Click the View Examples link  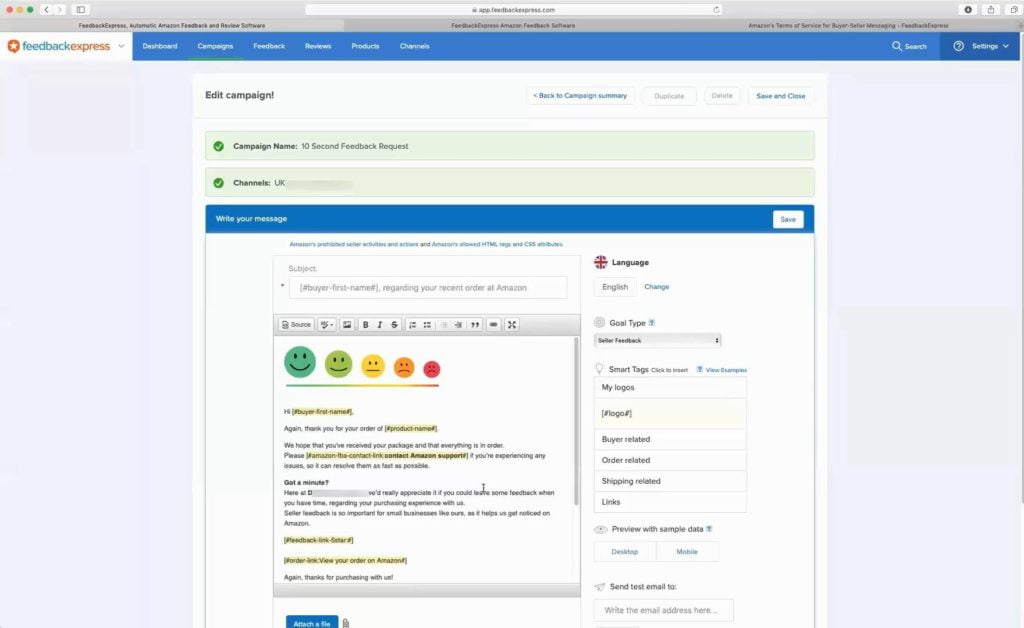point(726,370)
